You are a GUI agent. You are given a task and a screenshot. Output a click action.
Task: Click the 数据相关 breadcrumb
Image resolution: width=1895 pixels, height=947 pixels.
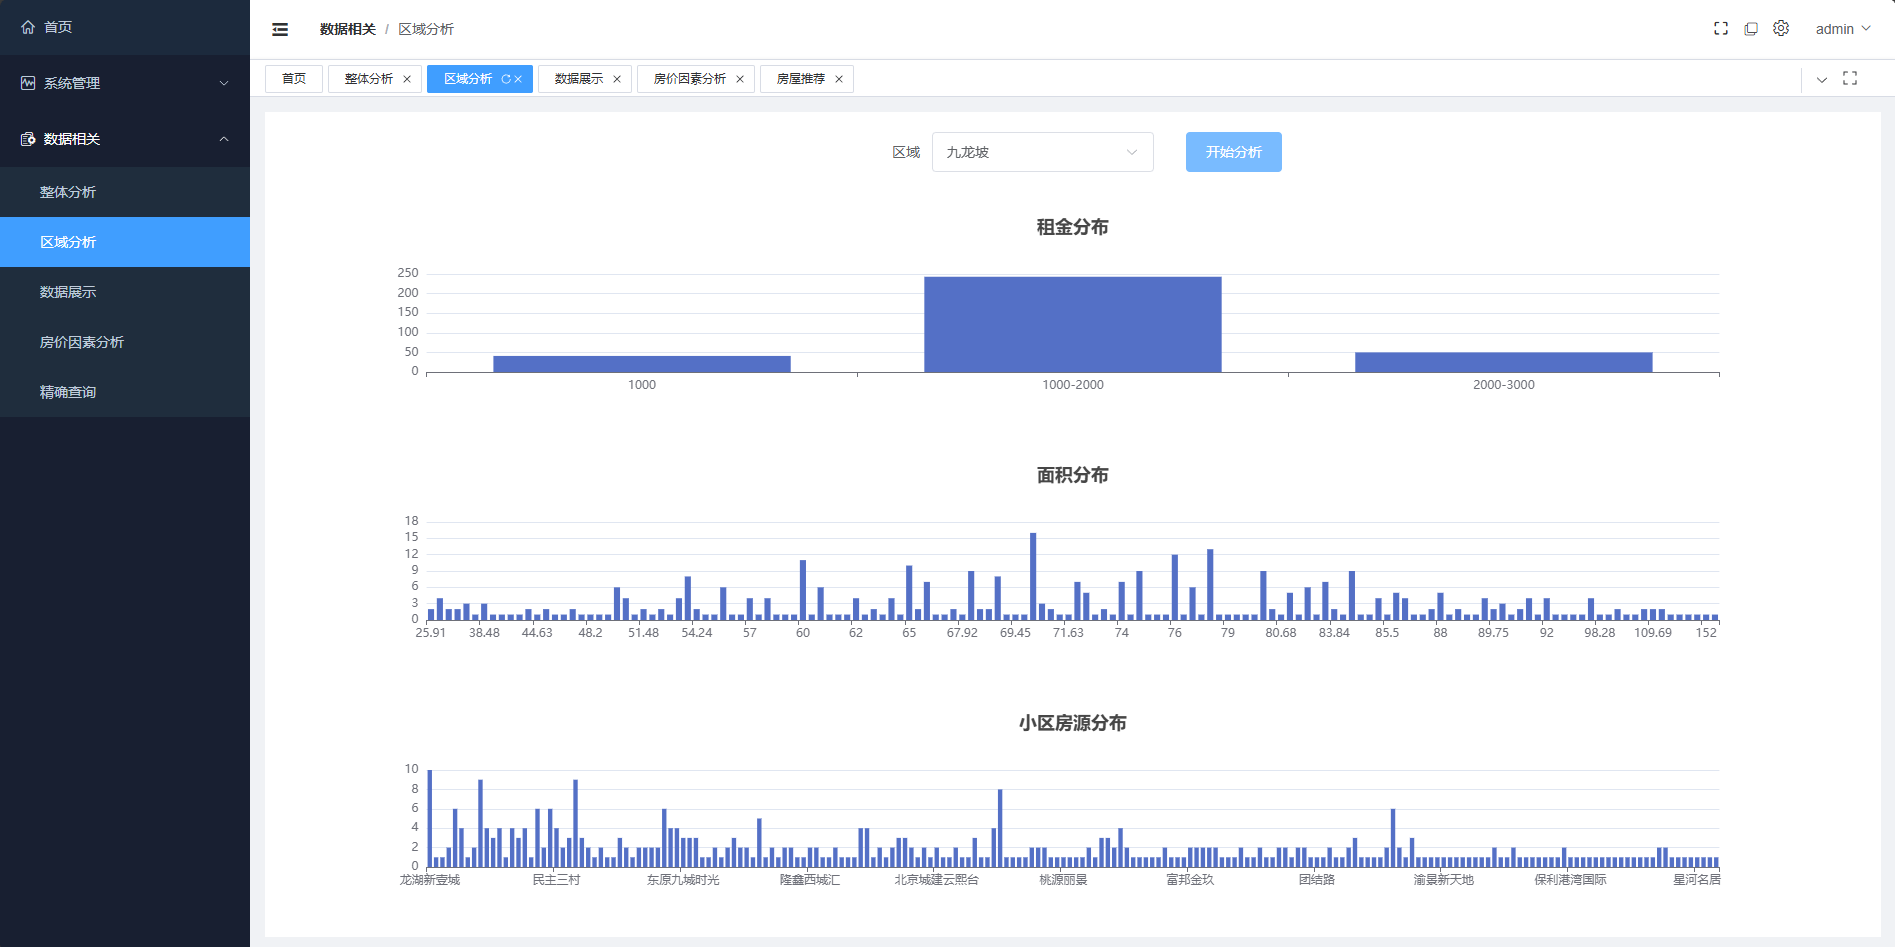tap(347, 29)
